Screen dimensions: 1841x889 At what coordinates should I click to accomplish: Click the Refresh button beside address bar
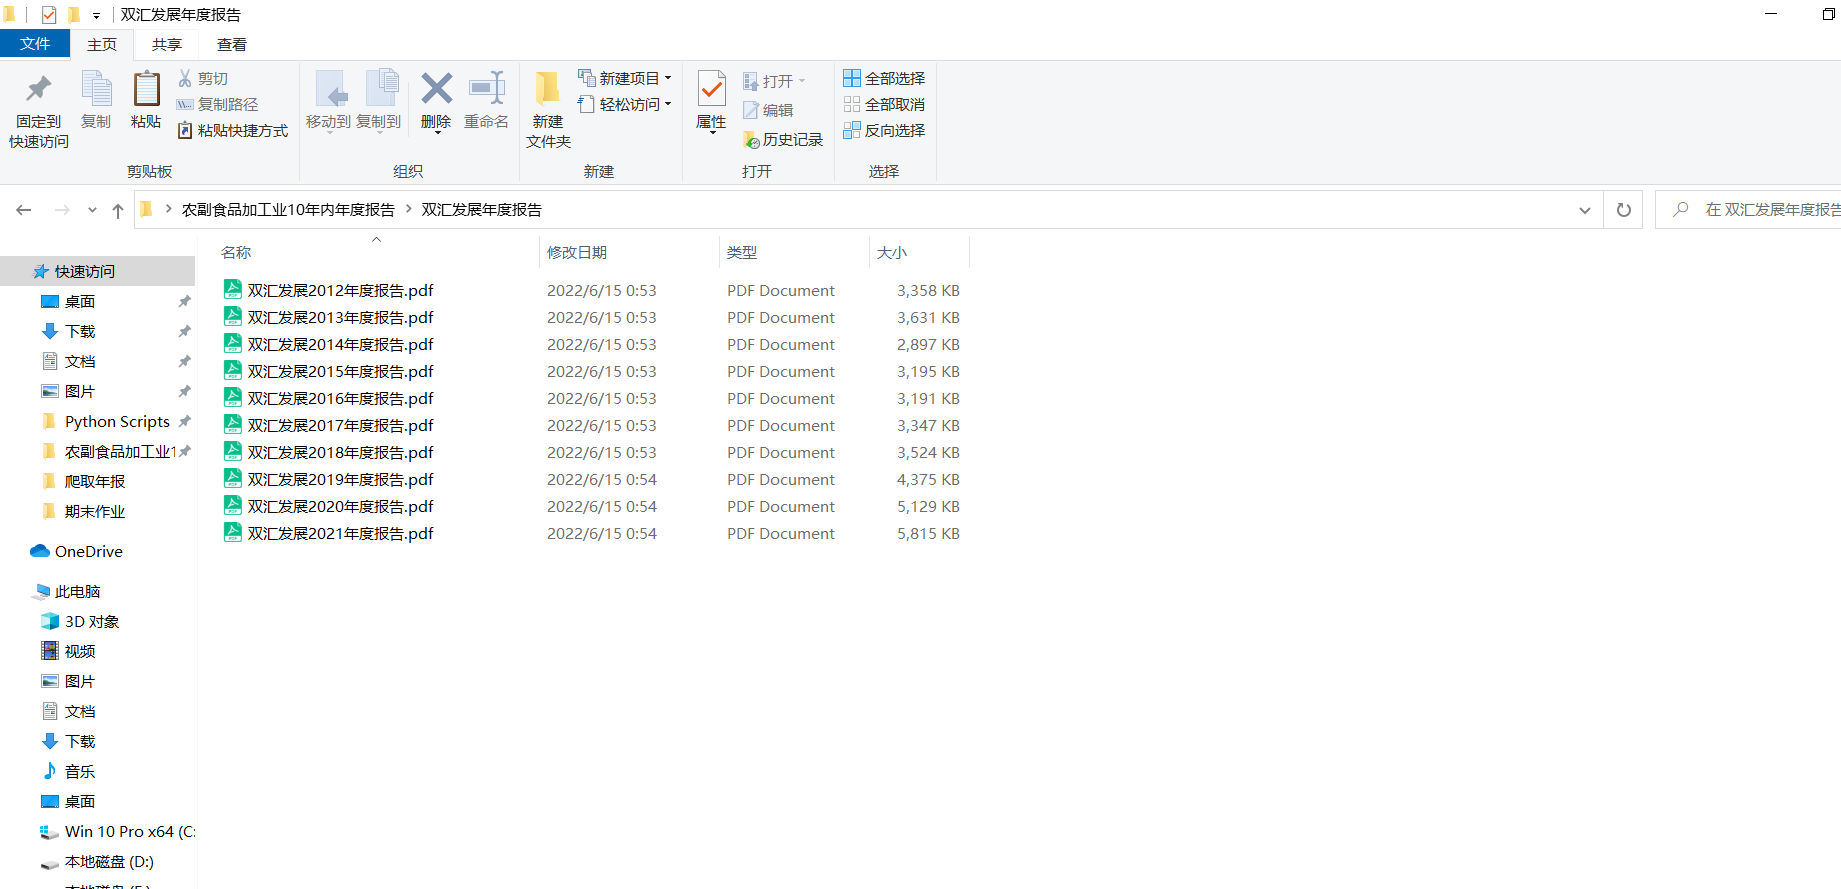(x=1624, y=210)
